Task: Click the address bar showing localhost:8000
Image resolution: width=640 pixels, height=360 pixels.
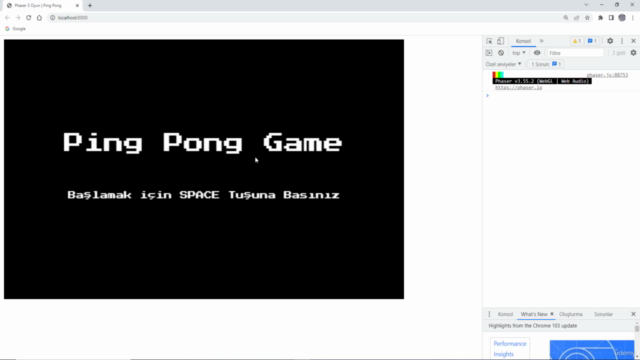Action: pos(303,18)
